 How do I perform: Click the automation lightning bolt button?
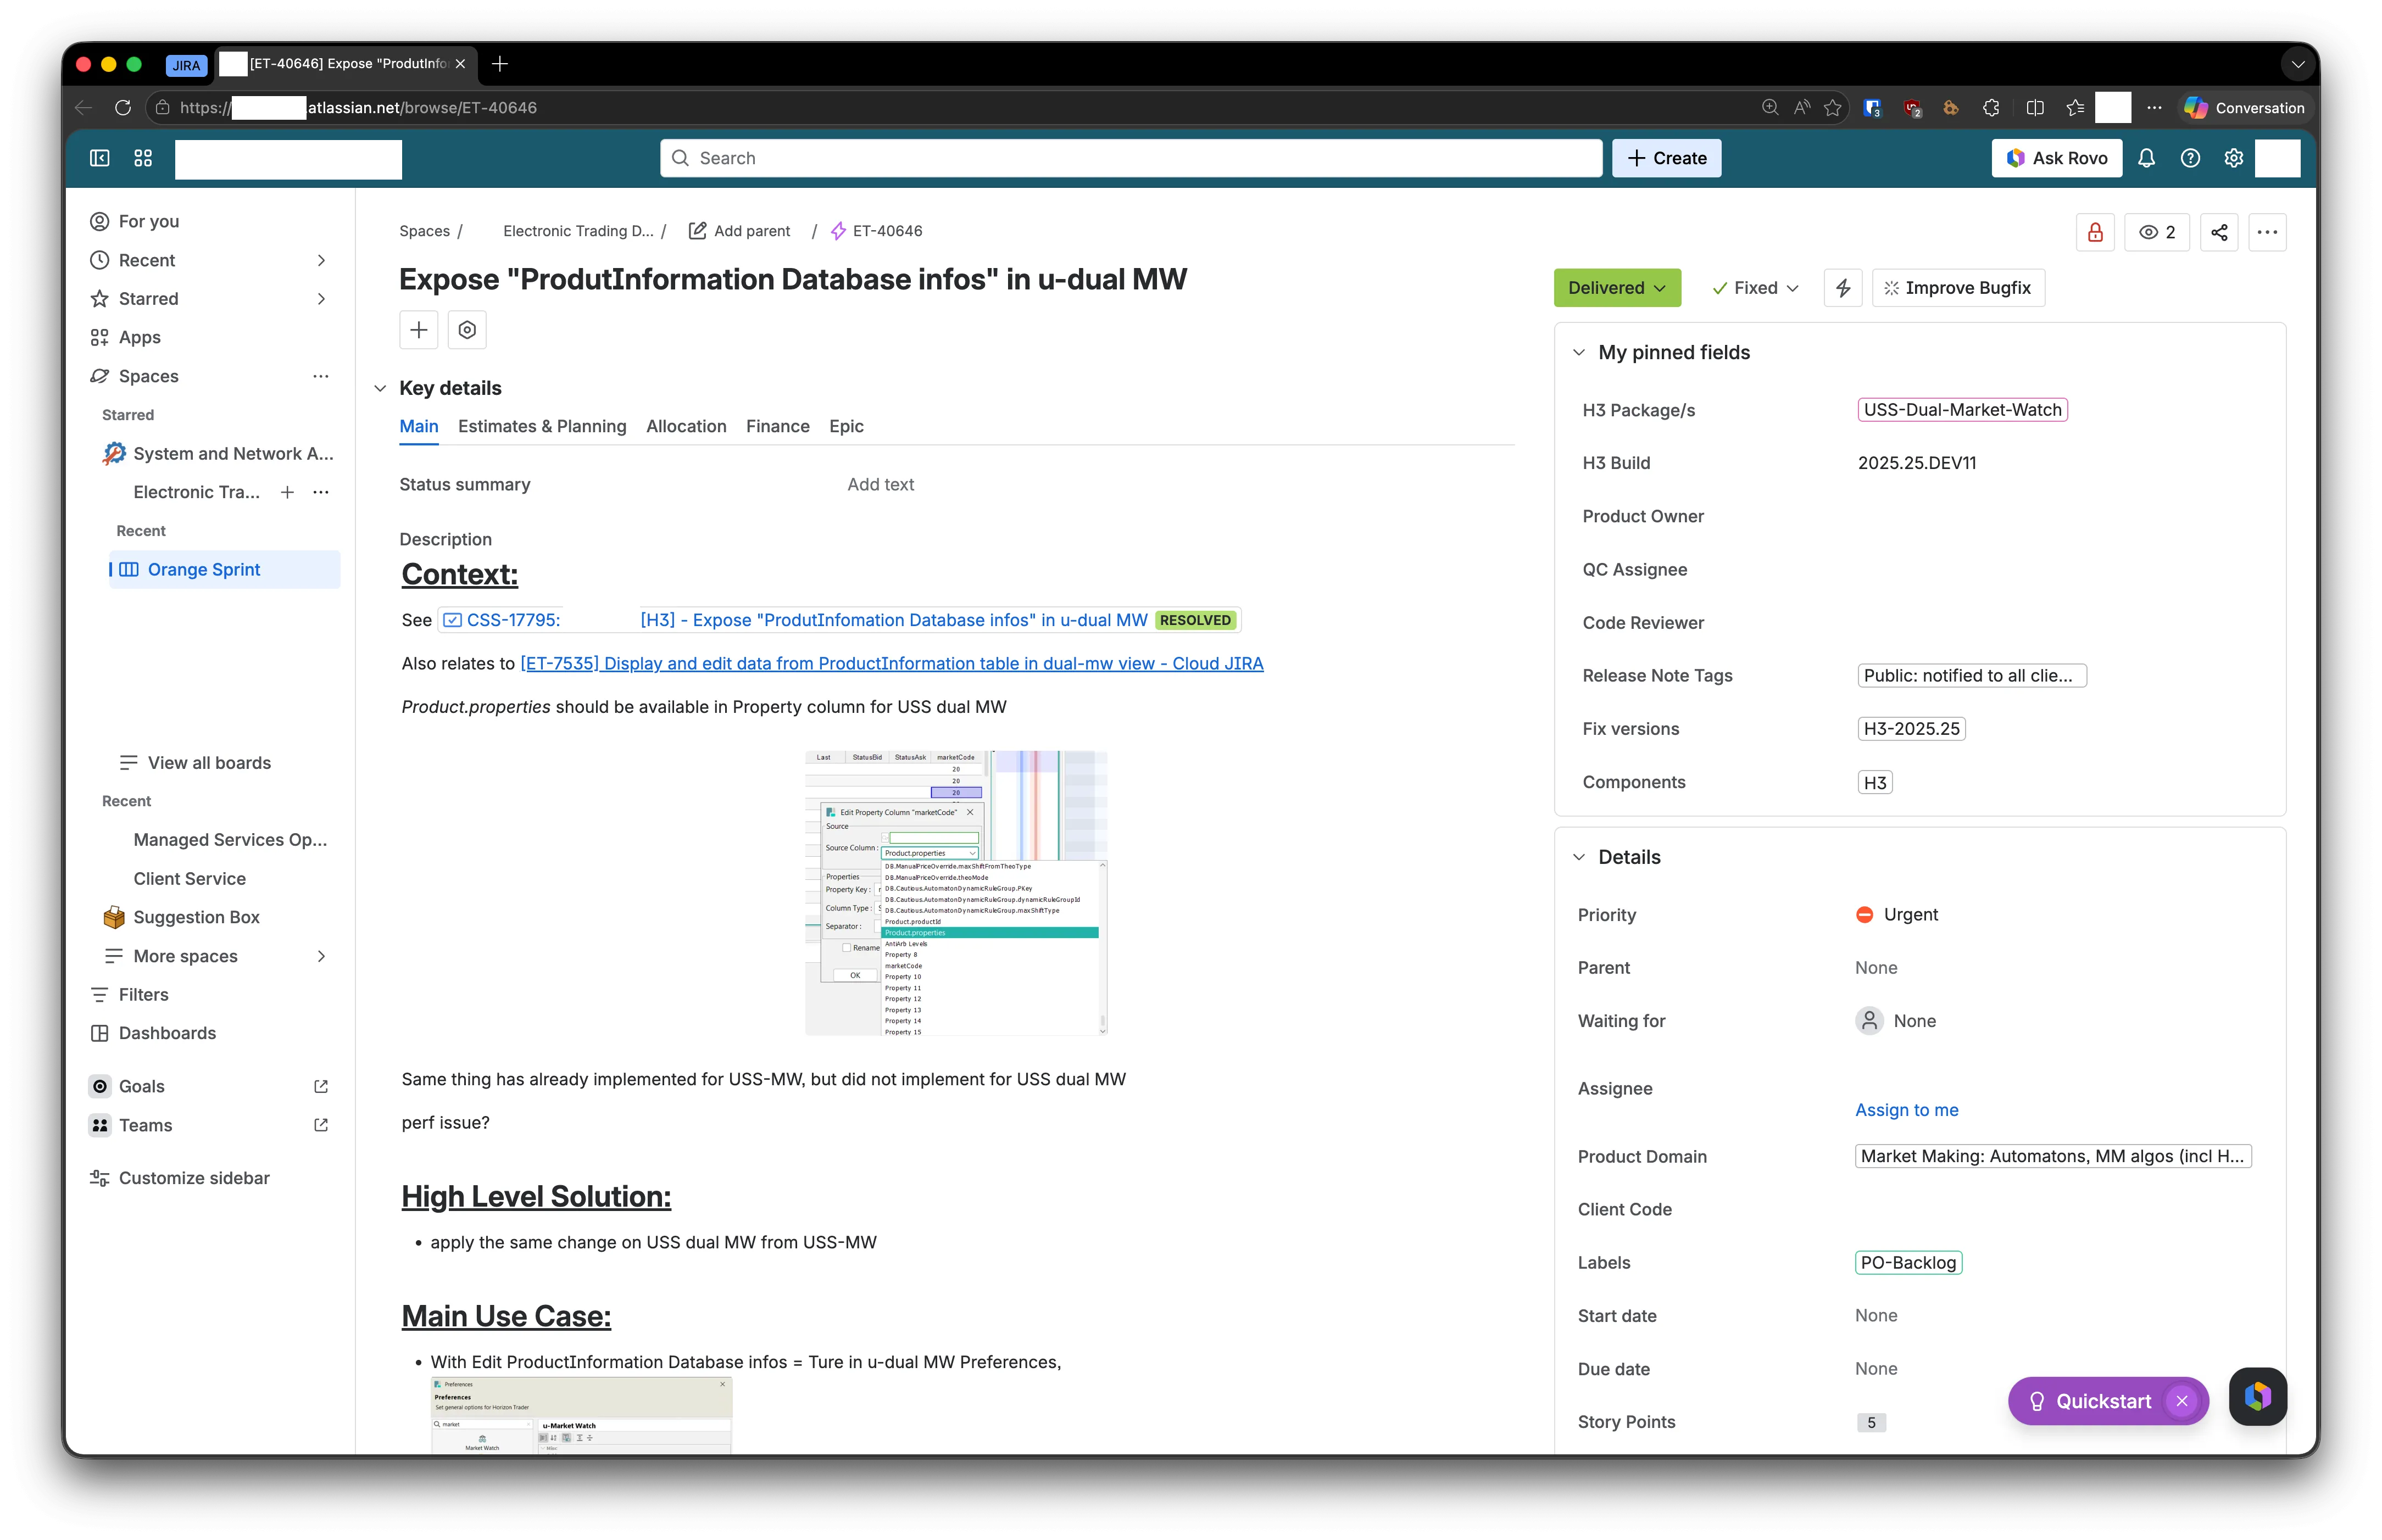click(1843, 288)
